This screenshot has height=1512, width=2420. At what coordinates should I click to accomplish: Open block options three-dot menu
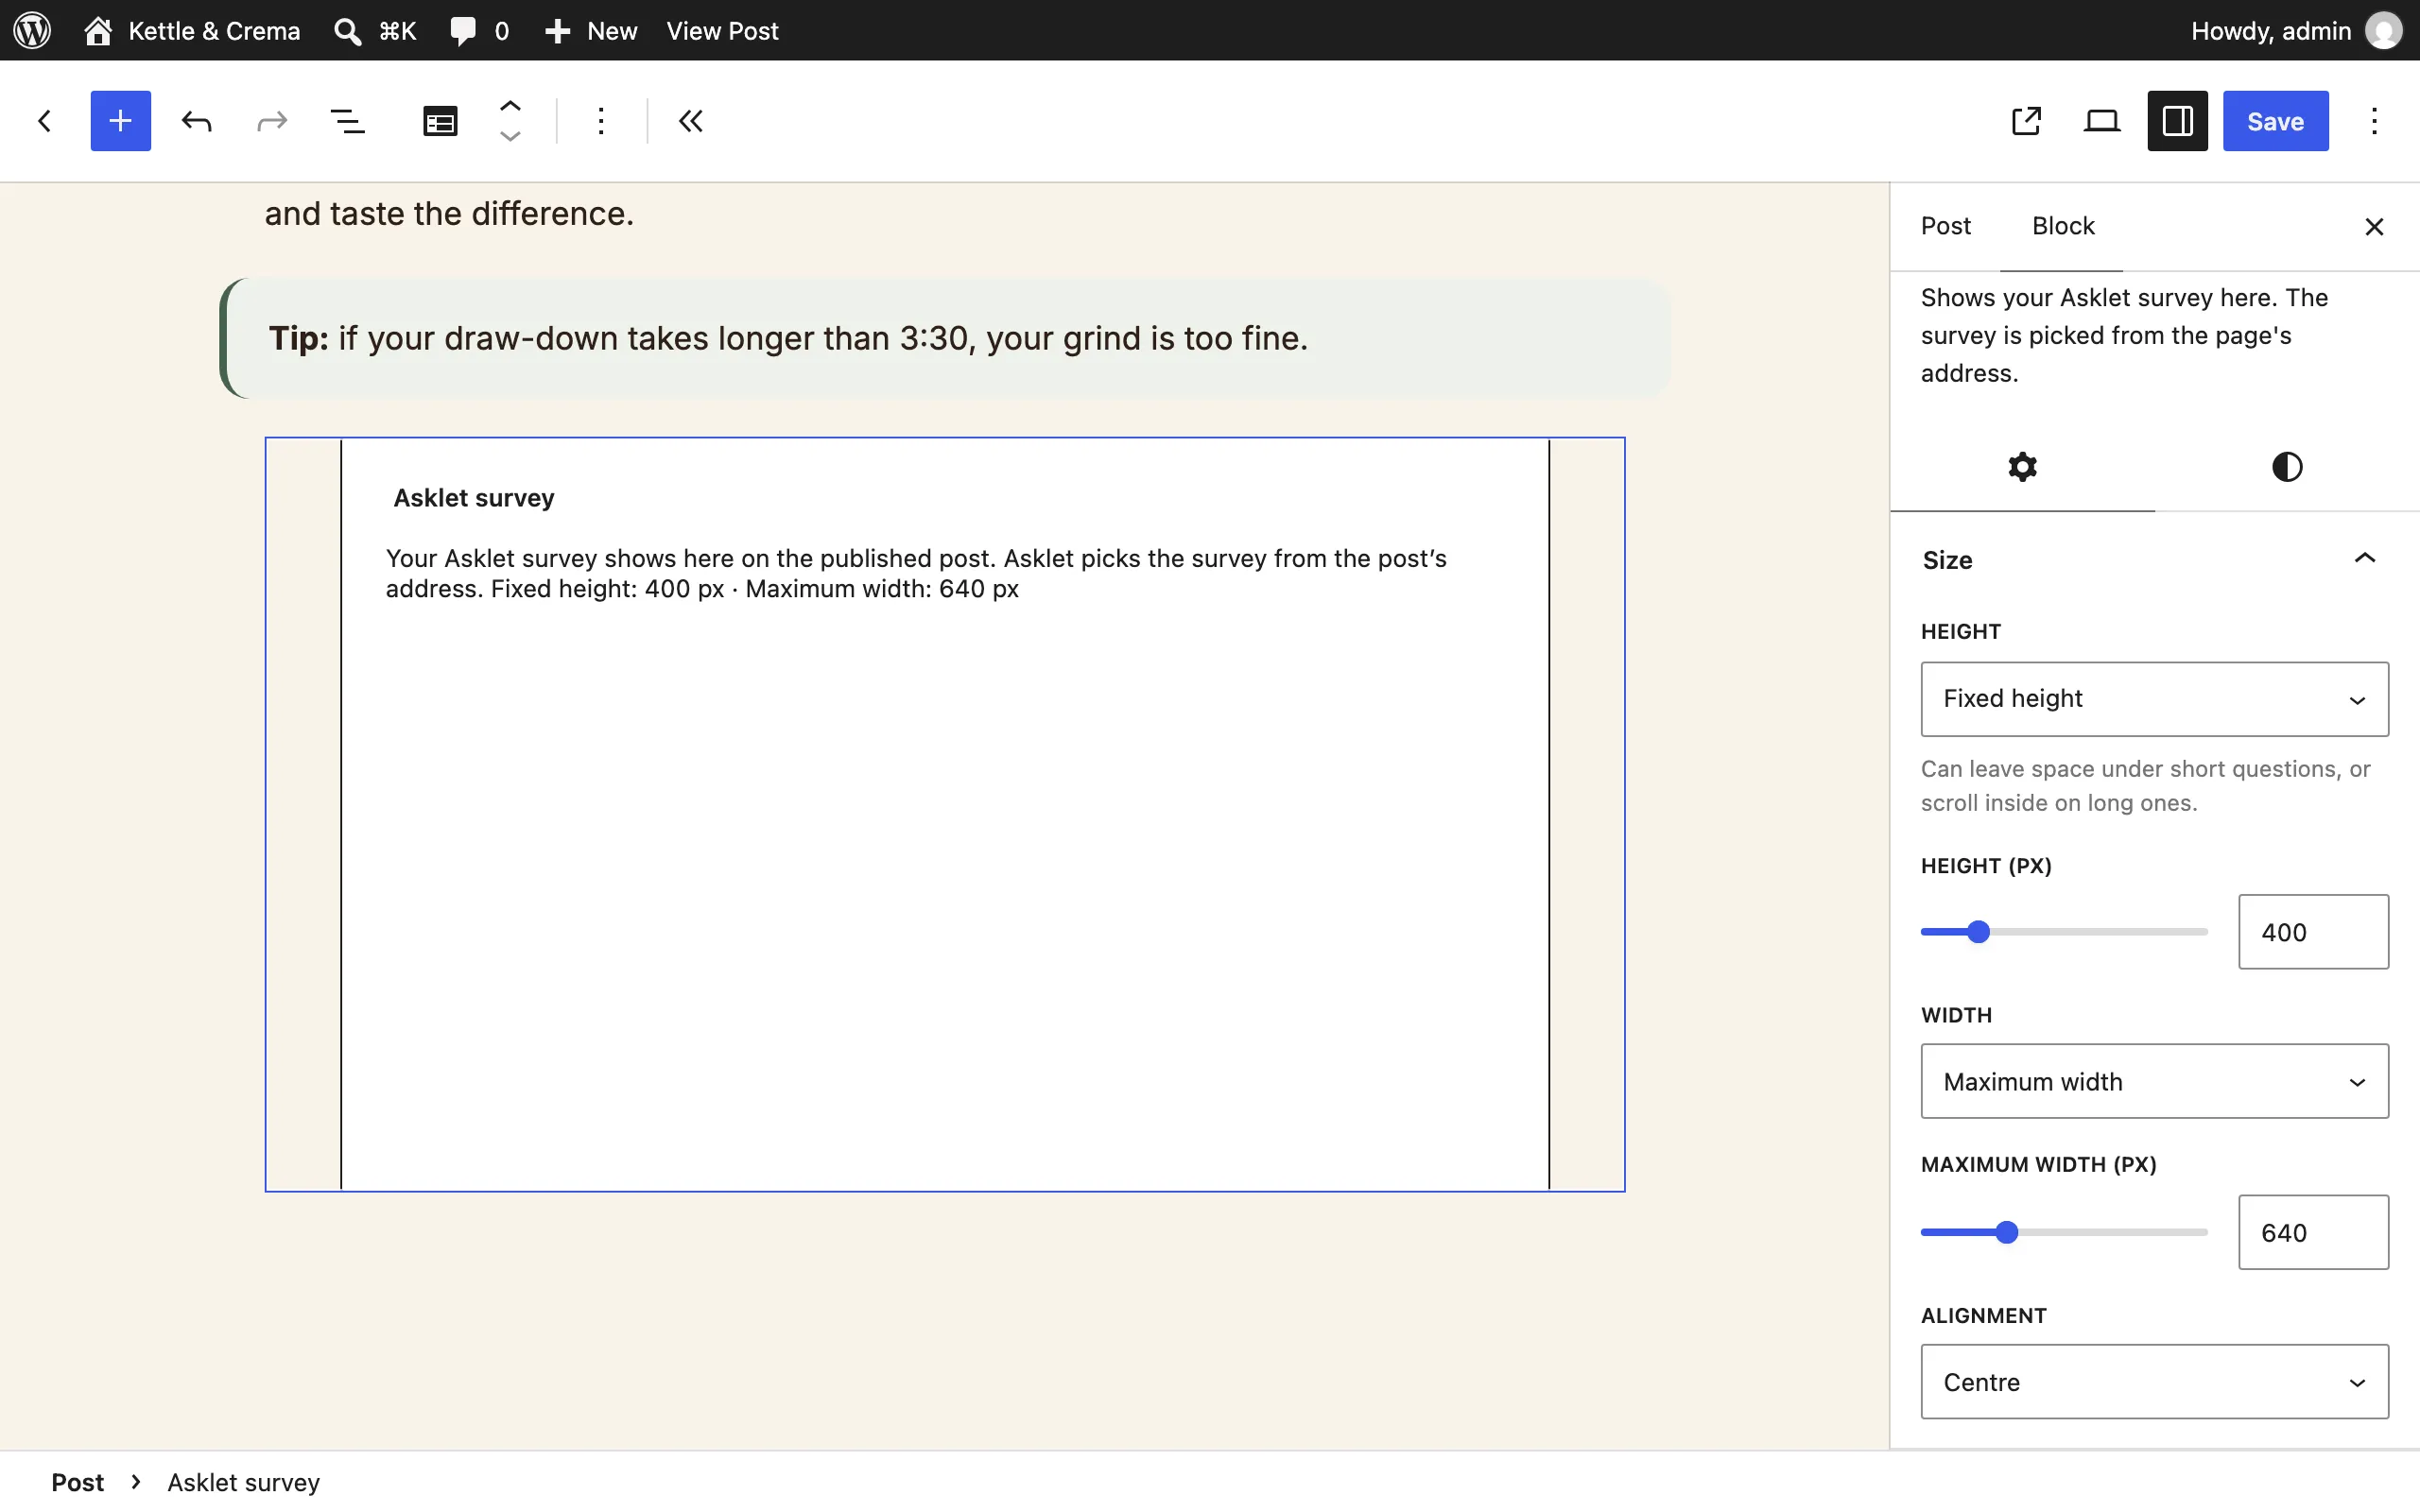point(601,121)
